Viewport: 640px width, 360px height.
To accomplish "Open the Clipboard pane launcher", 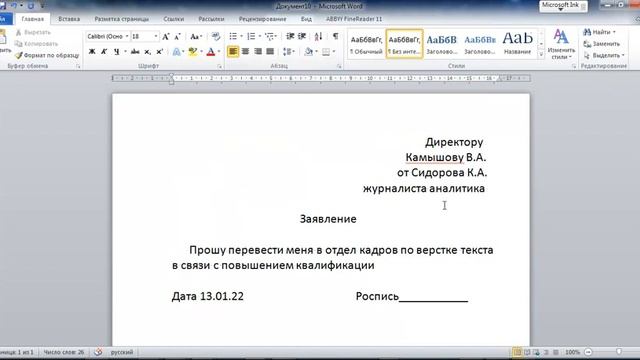I will click(x=78, y=66).
